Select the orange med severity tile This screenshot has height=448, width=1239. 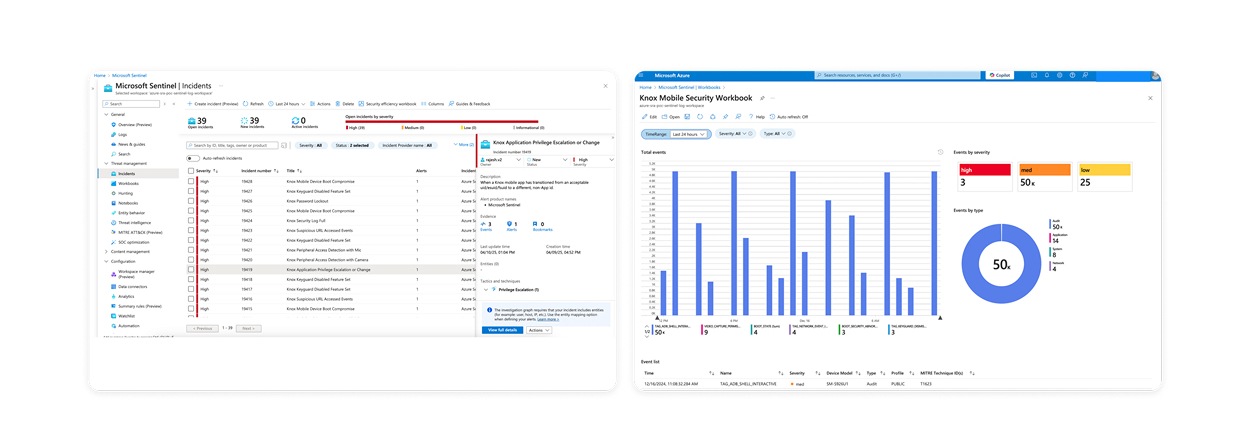1043,177
